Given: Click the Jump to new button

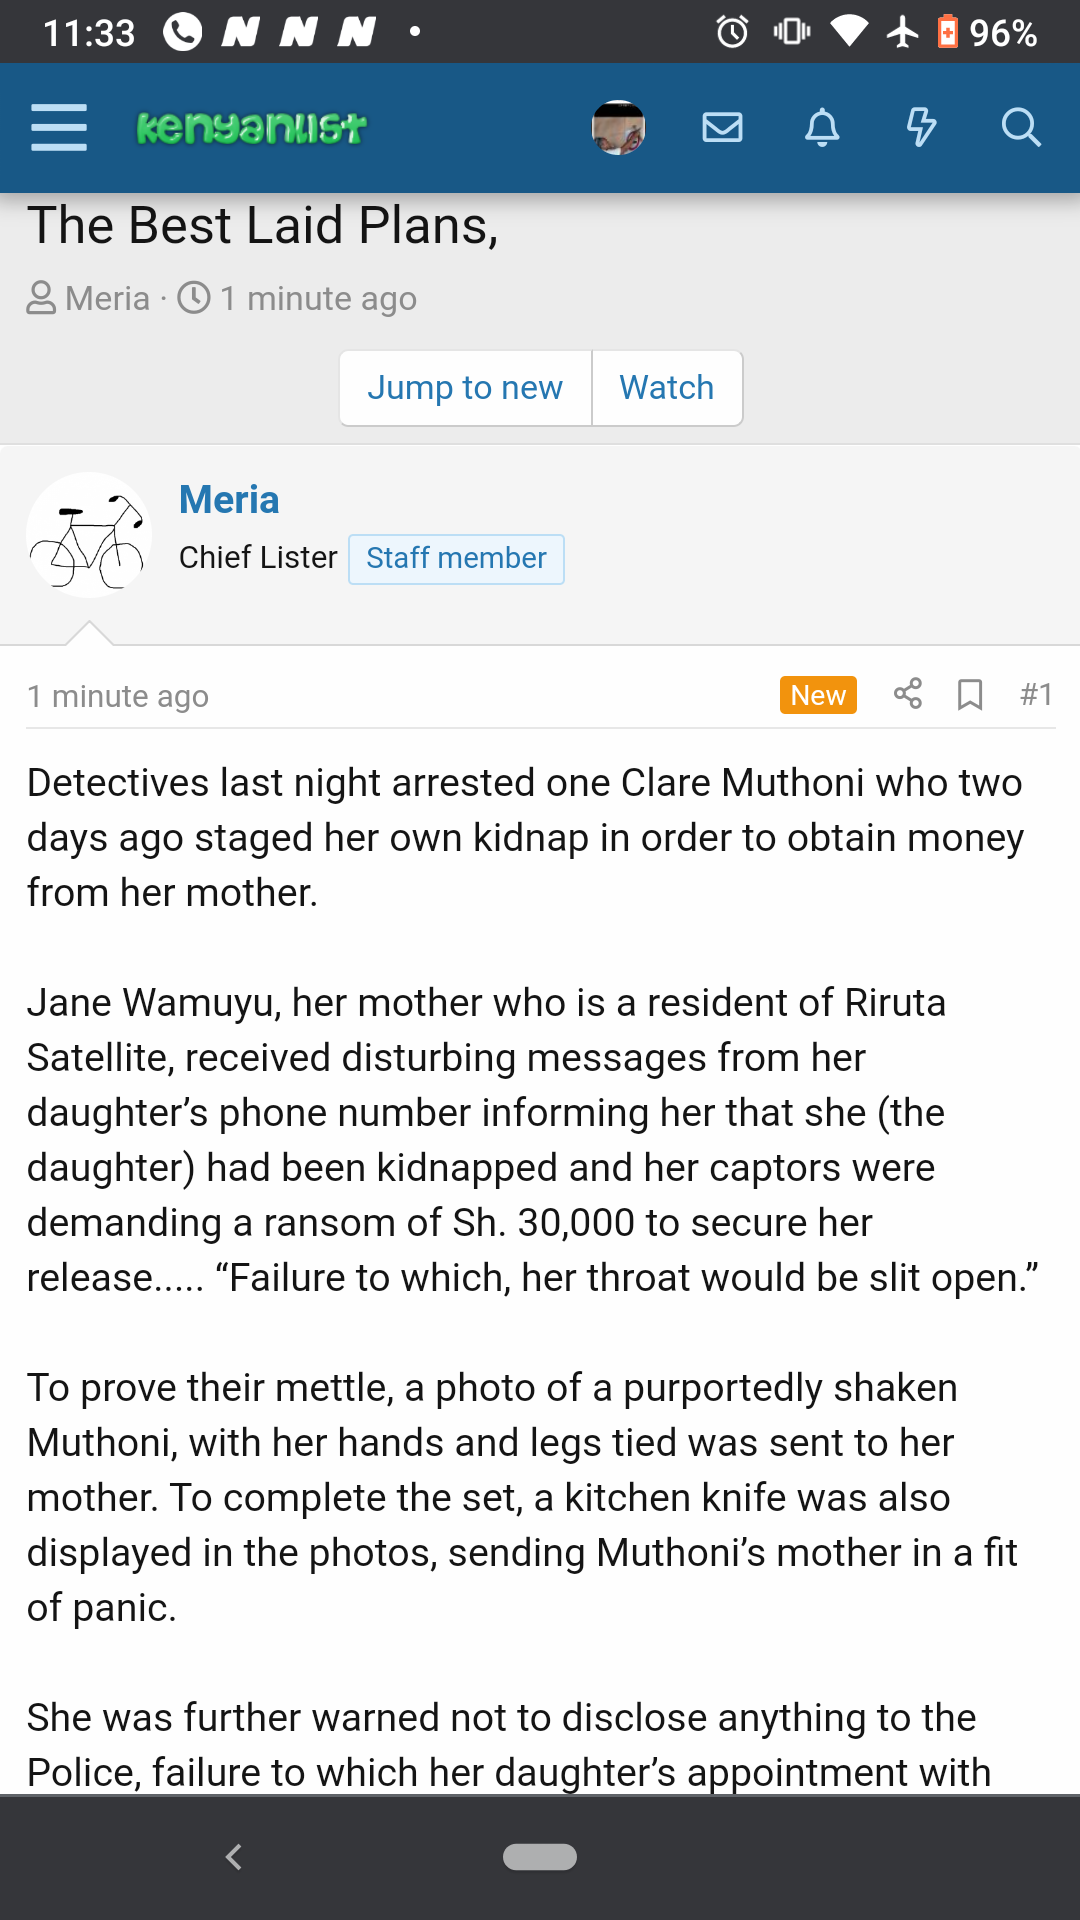Looking at the screenshot, I should pyautogui.click(x=465, y=388).
